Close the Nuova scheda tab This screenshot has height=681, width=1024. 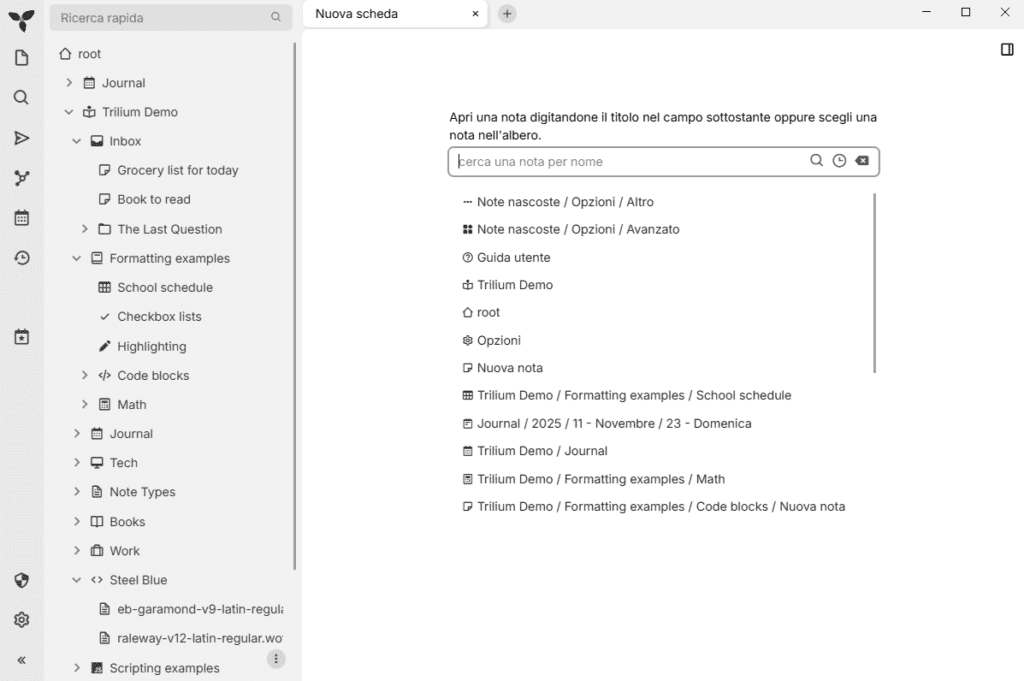tap(475, 14)
